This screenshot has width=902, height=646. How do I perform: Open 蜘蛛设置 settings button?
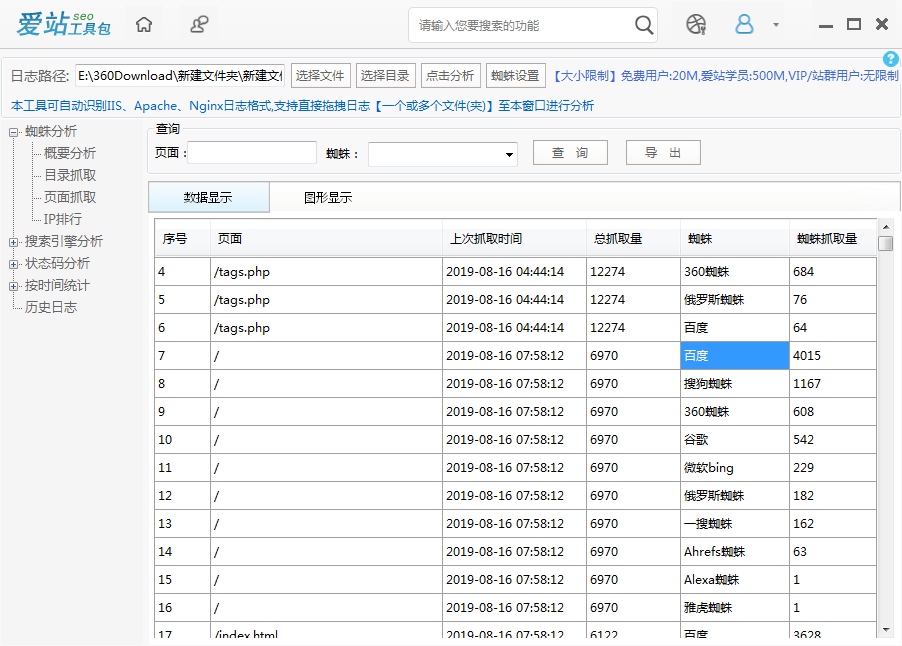(x=515, y=76)
